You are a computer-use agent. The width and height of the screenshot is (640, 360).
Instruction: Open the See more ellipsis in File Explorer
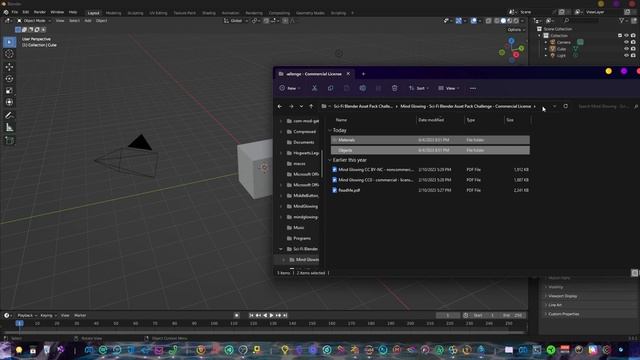click(x=473, y=88)
